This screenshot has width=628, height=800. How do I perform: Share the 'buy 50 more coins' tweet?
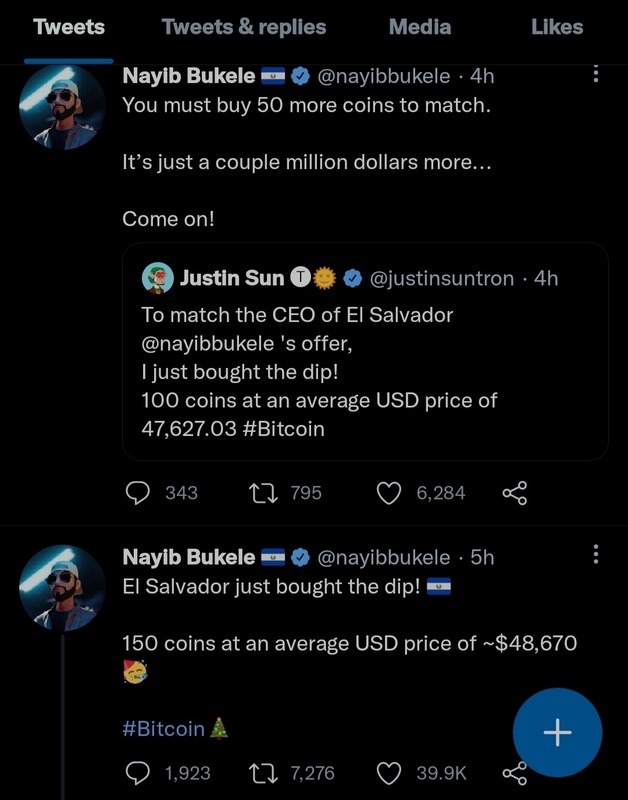pos(514,492)
